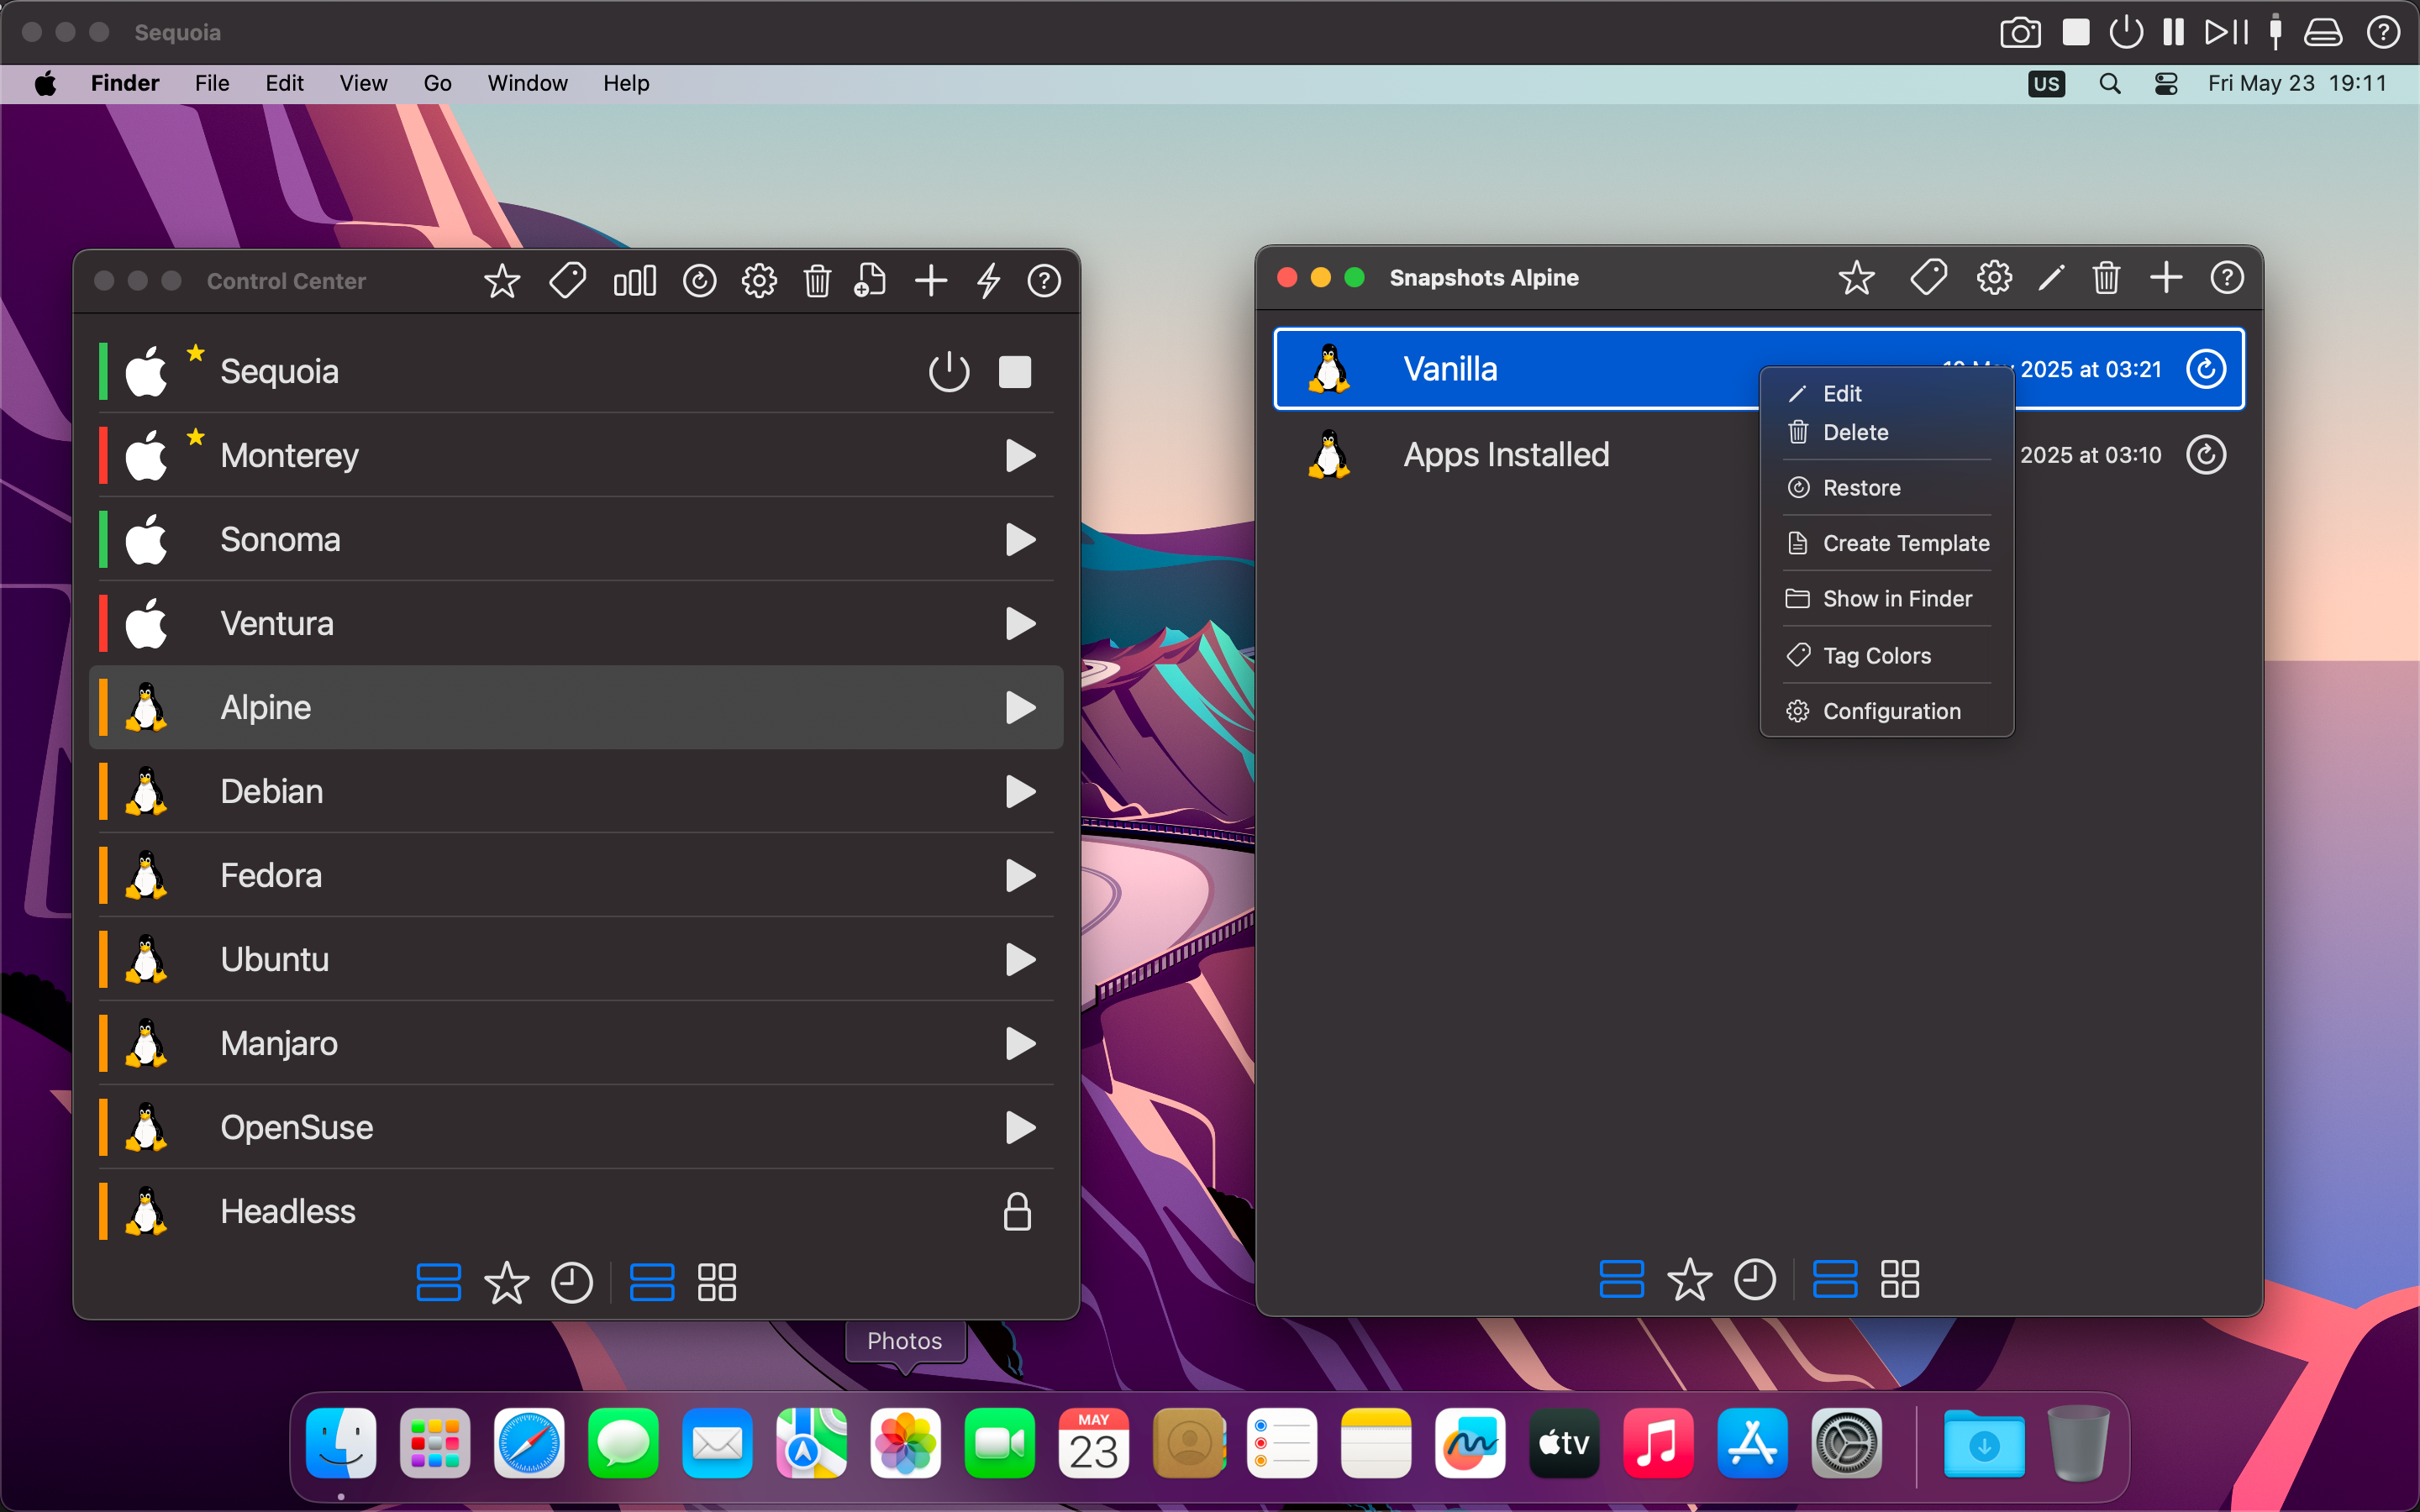Click the pencil edit icon in Snapshots Alpine toolbar

click(2051, 278)
